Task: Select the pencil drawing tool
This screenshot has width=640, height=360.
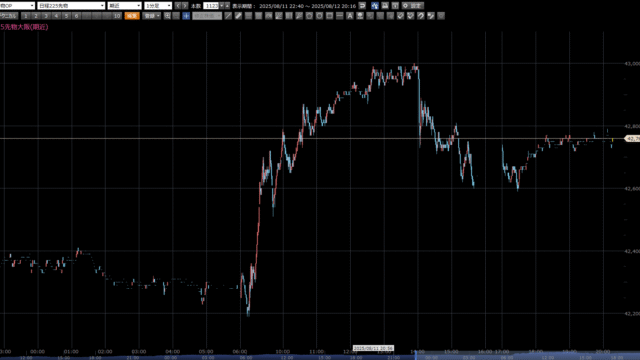Action: pyautogui.click(x=238, y=16)
